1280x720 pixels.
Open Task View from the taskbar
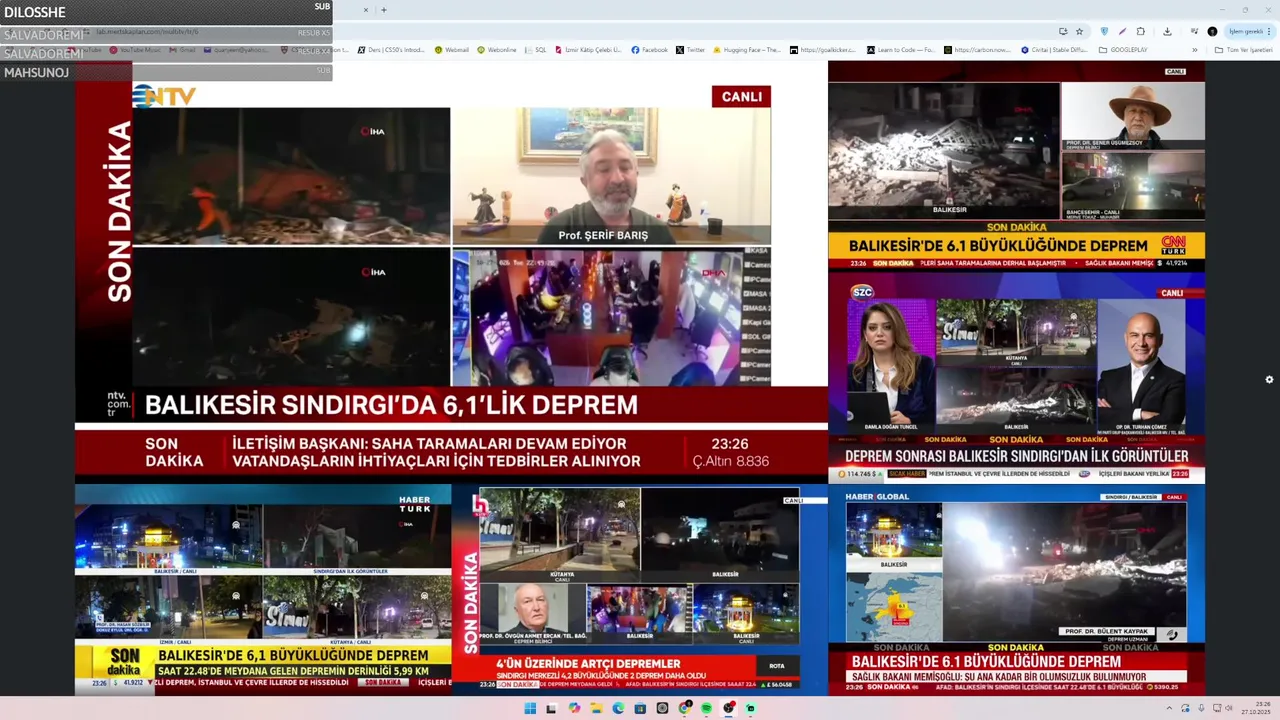coord(551,708)
